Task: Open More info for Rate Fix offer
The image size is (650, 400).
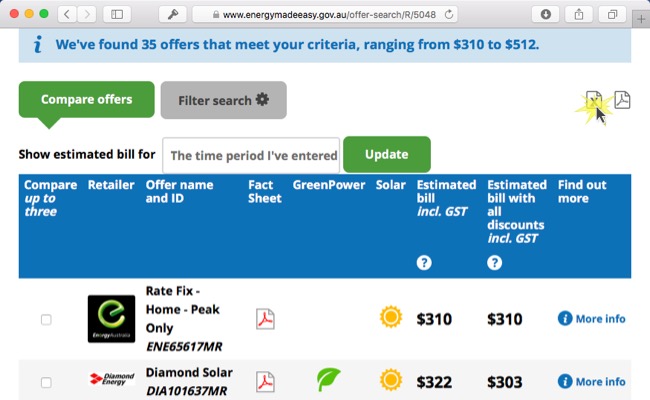Action: pos(592,319)
